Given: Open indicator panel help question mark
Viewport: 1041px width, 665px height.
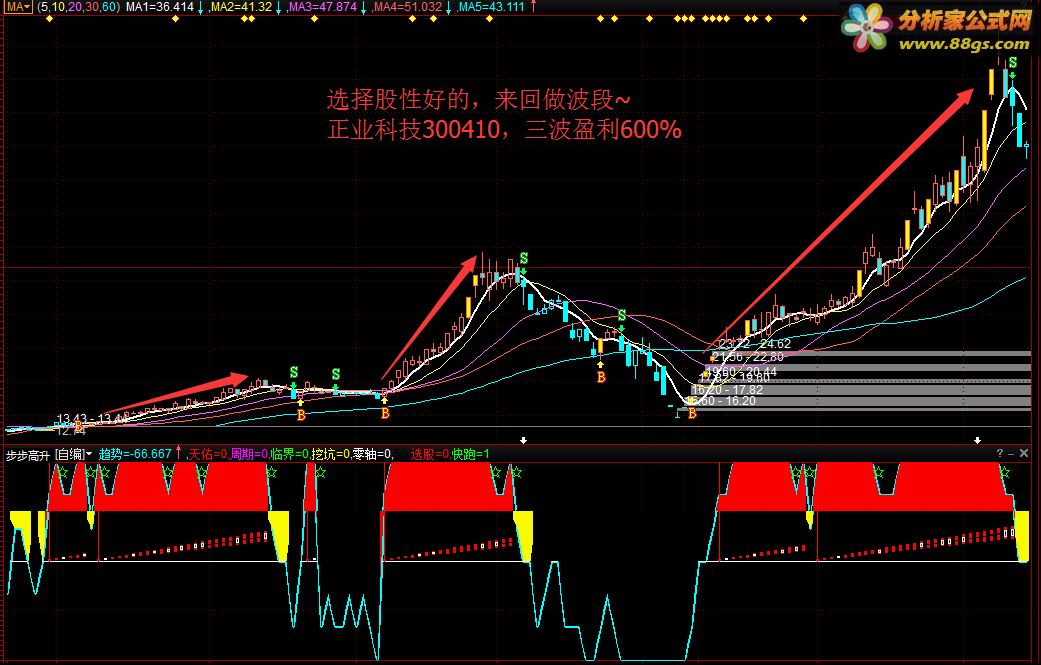Looking at the screenshot, I should [1000, 453].
